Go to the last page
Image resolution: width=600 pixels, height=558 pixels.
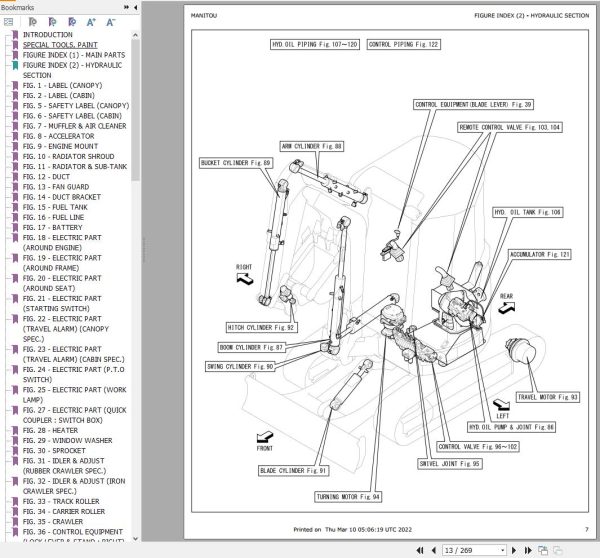click(528, 550)
